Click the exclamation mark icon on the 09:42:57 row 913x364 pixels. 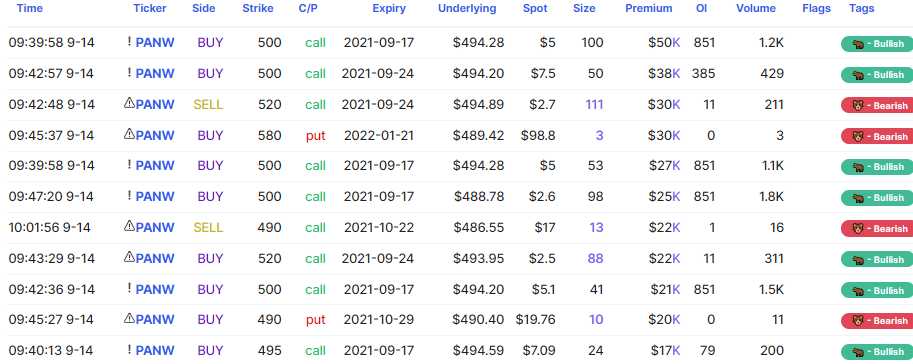[x=129, y=73]
